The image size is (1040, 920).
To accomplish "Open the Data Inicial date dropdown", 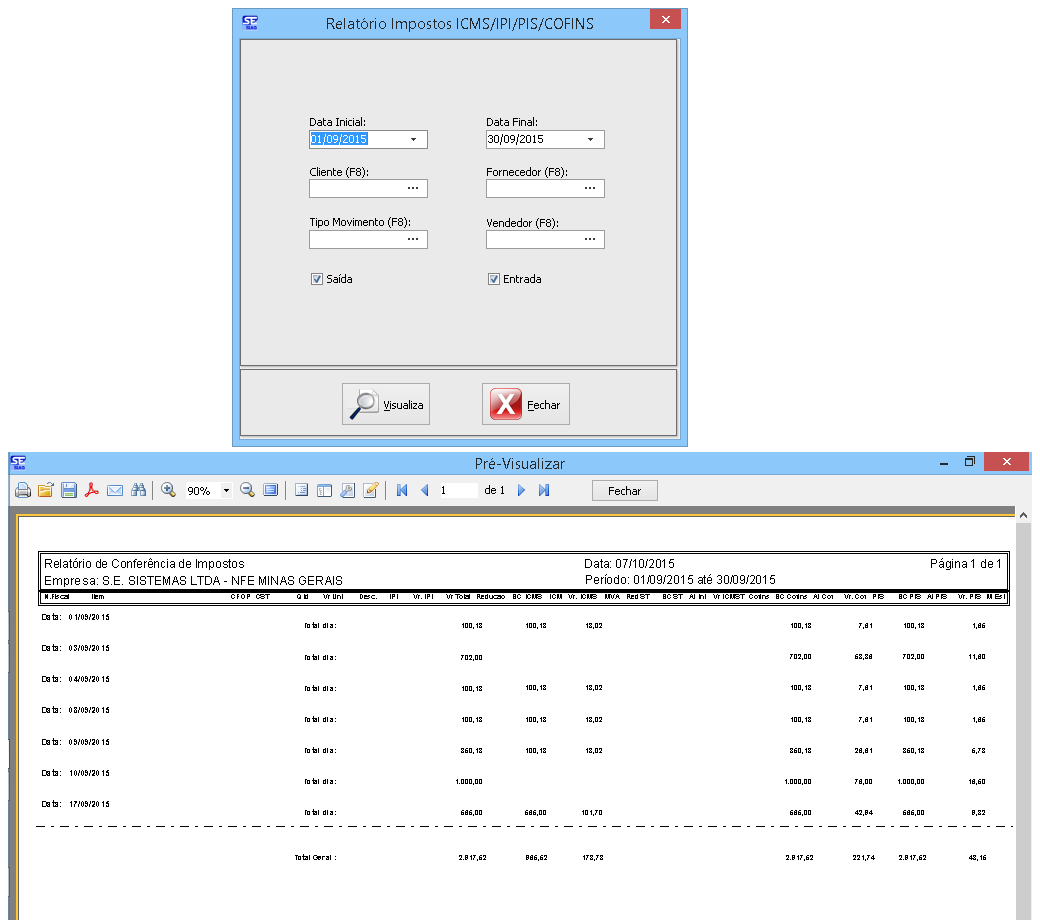I will point(413,140).
